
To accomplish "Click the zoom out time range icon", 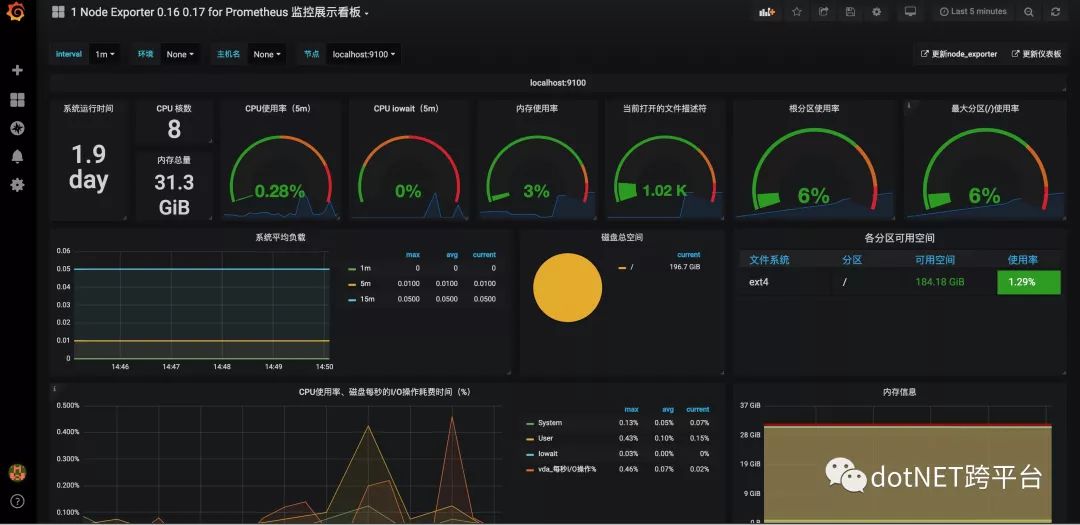I will click(1028, 12).
